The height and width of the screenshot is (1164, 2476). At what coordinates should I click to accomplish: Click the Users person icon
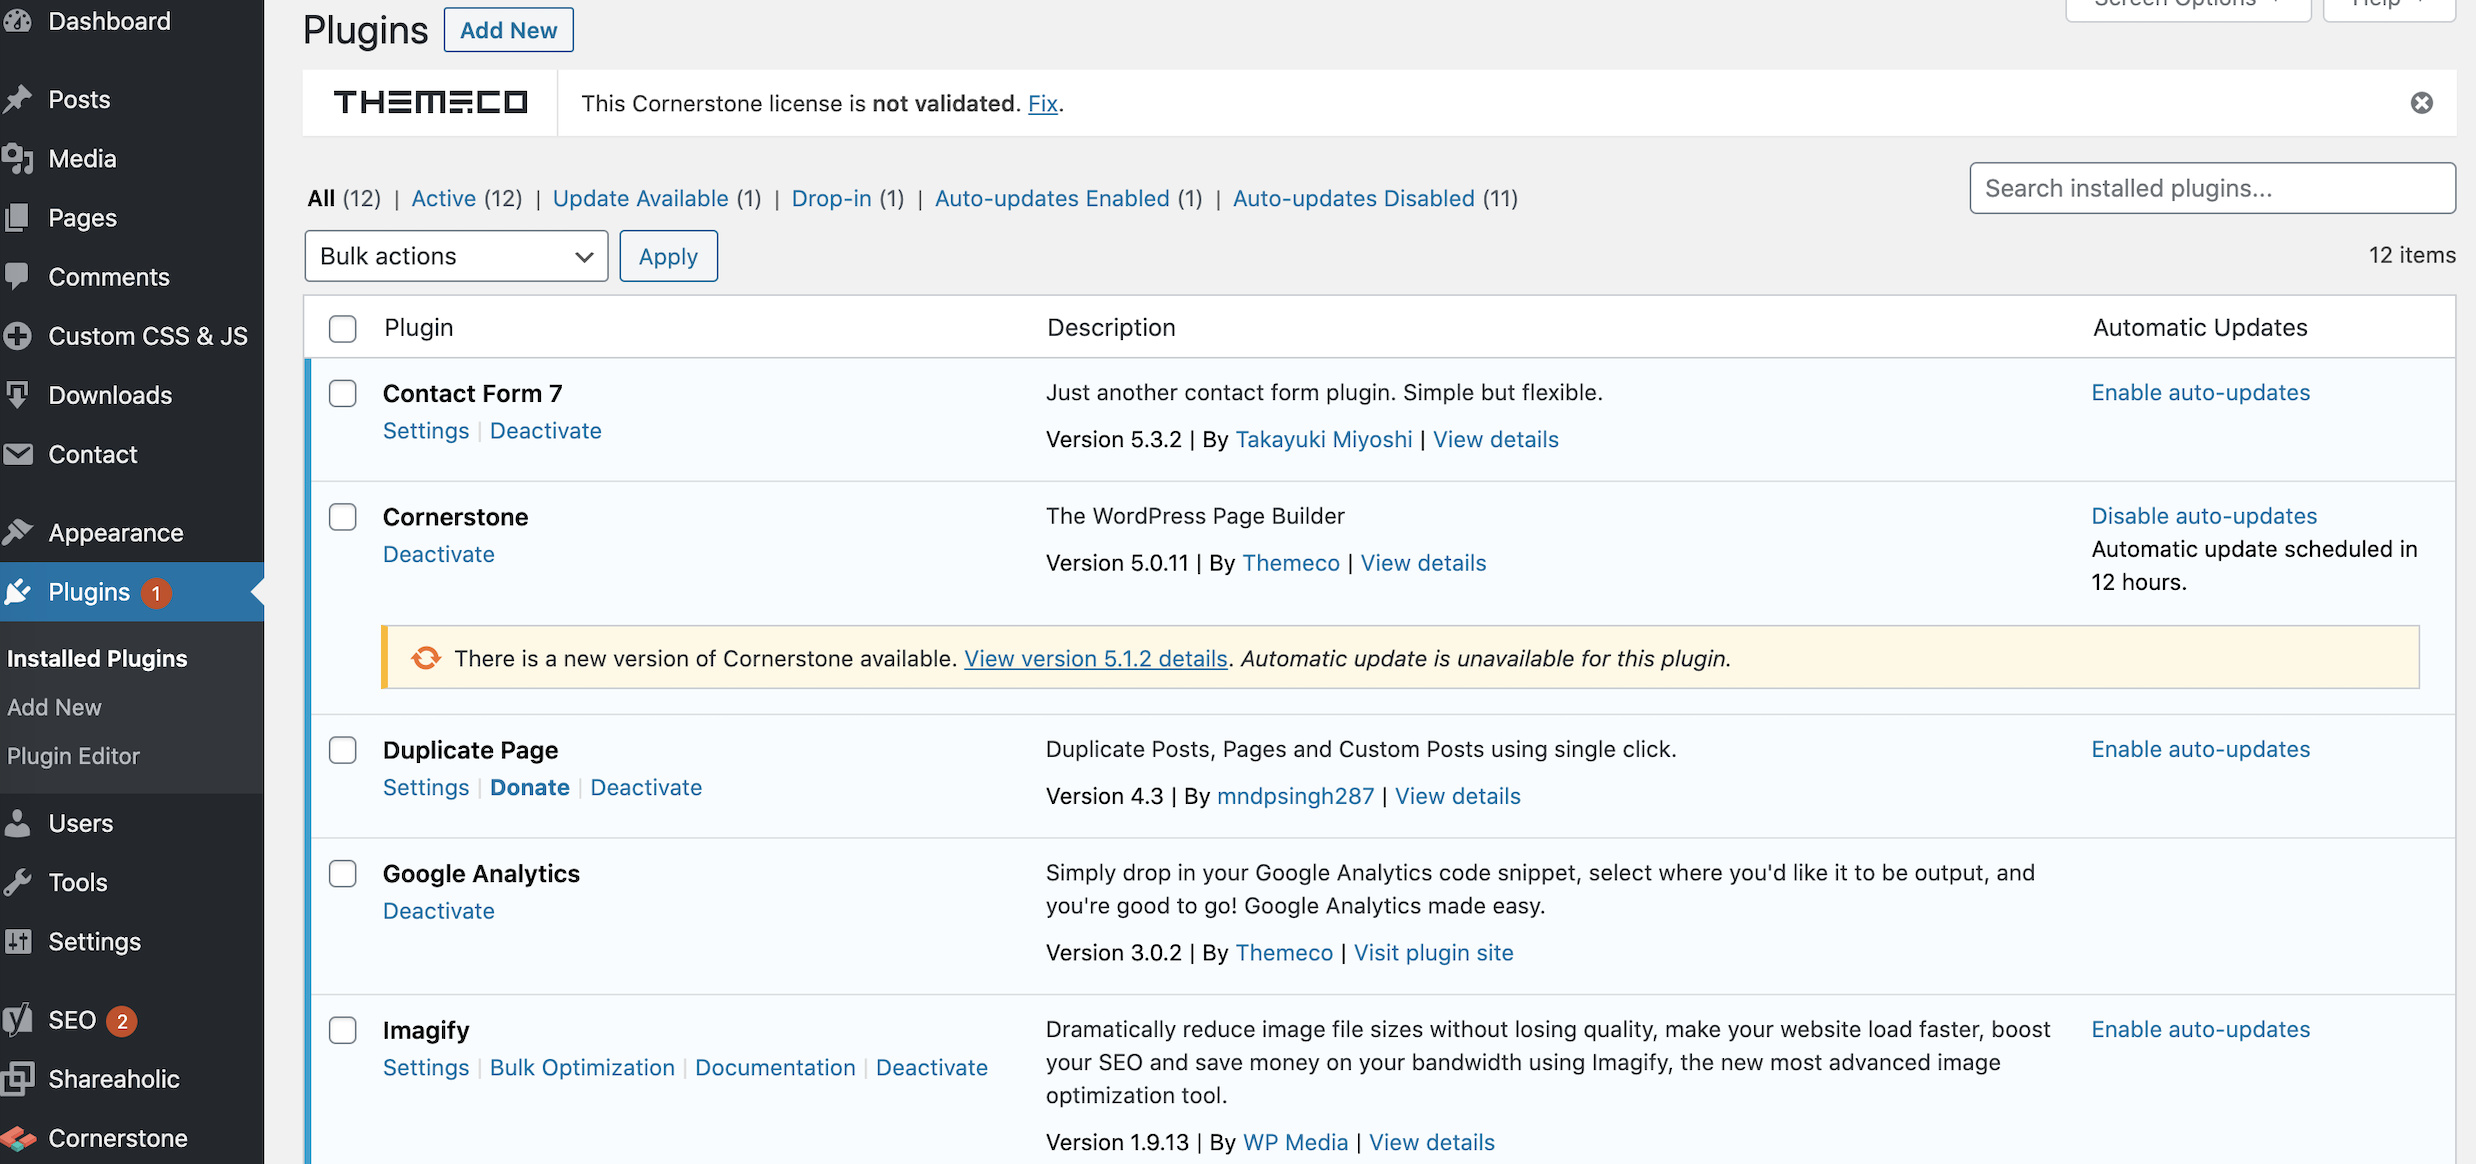click(17, 823)
